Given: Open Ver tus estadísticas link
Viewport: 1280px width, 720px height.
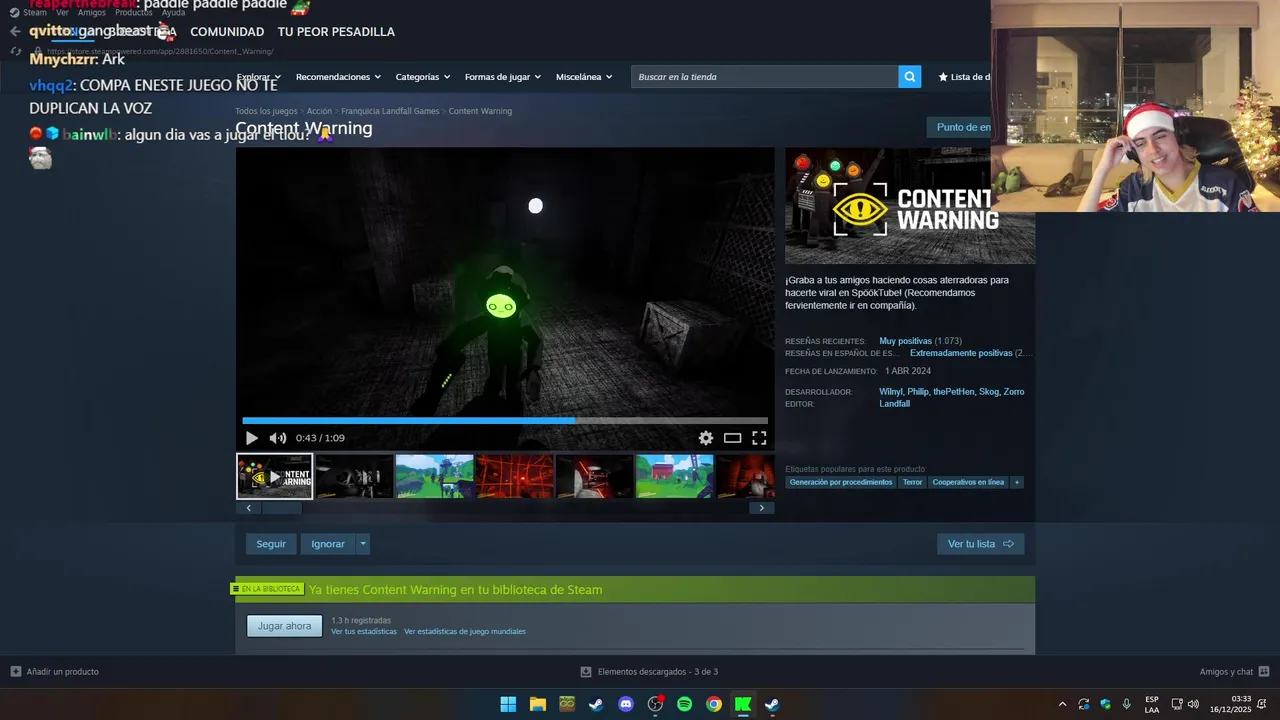Looking at the screenshot, I should [x=364, y=632].
